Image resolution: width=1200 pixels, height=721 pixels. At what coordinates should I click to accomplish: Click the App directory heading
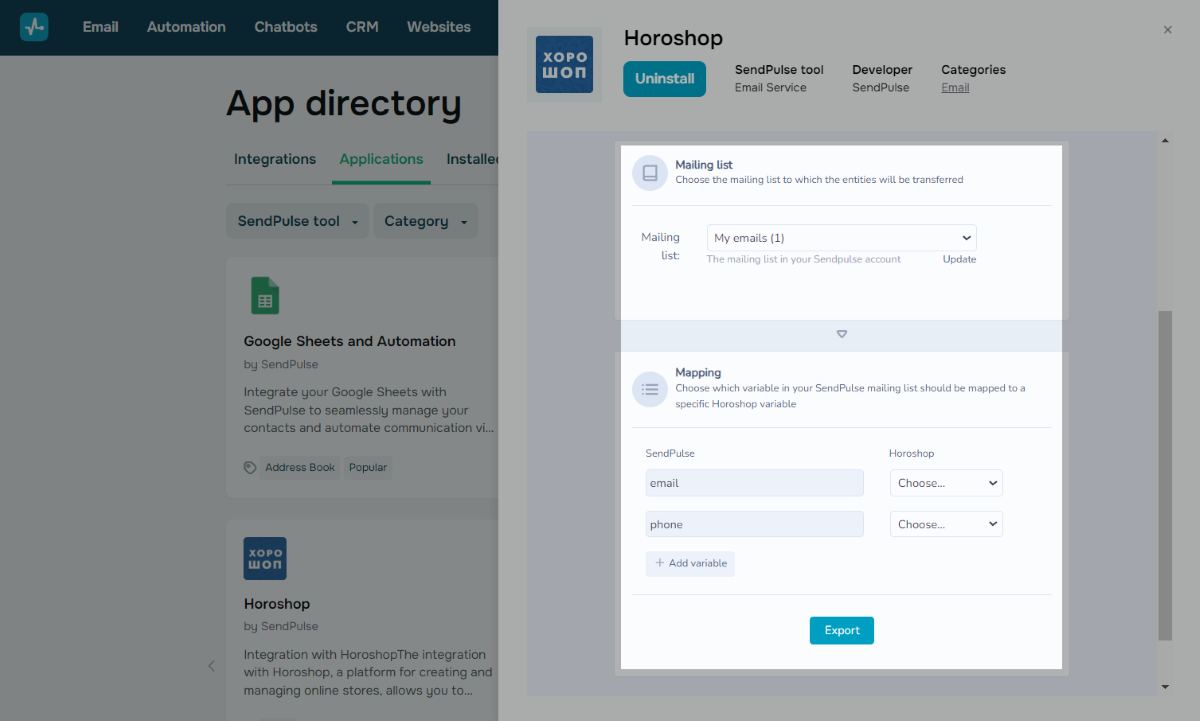click(x=344, y=103)
